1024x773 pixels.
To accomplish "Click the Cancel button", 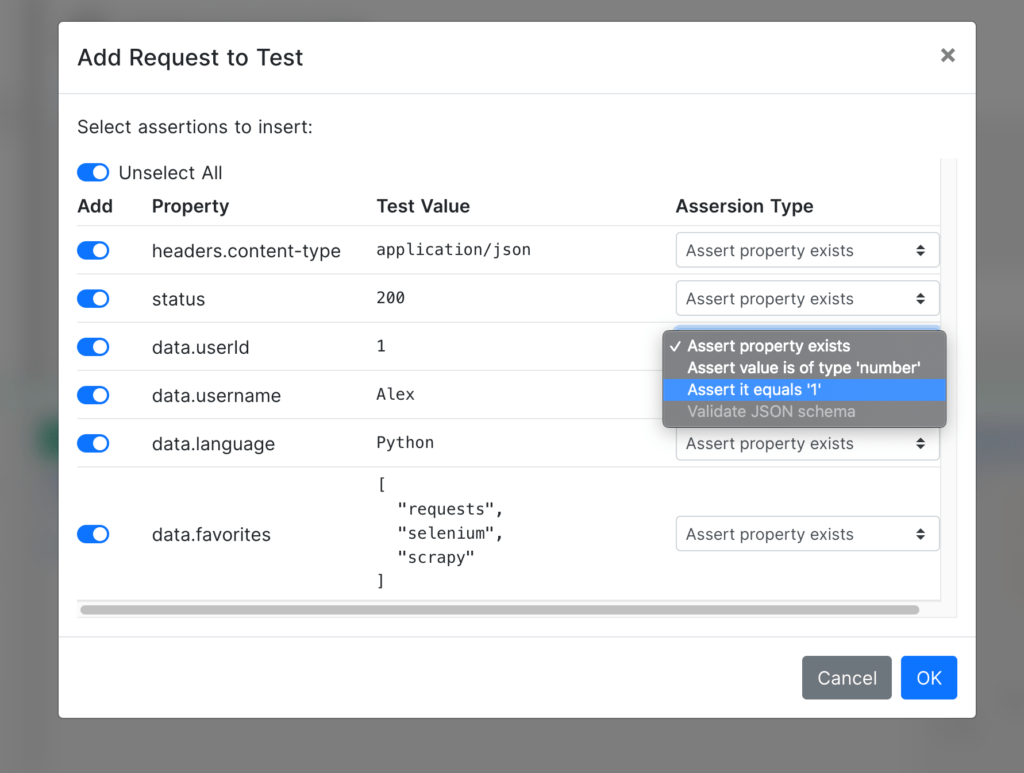I will click(x=846, y=678).
